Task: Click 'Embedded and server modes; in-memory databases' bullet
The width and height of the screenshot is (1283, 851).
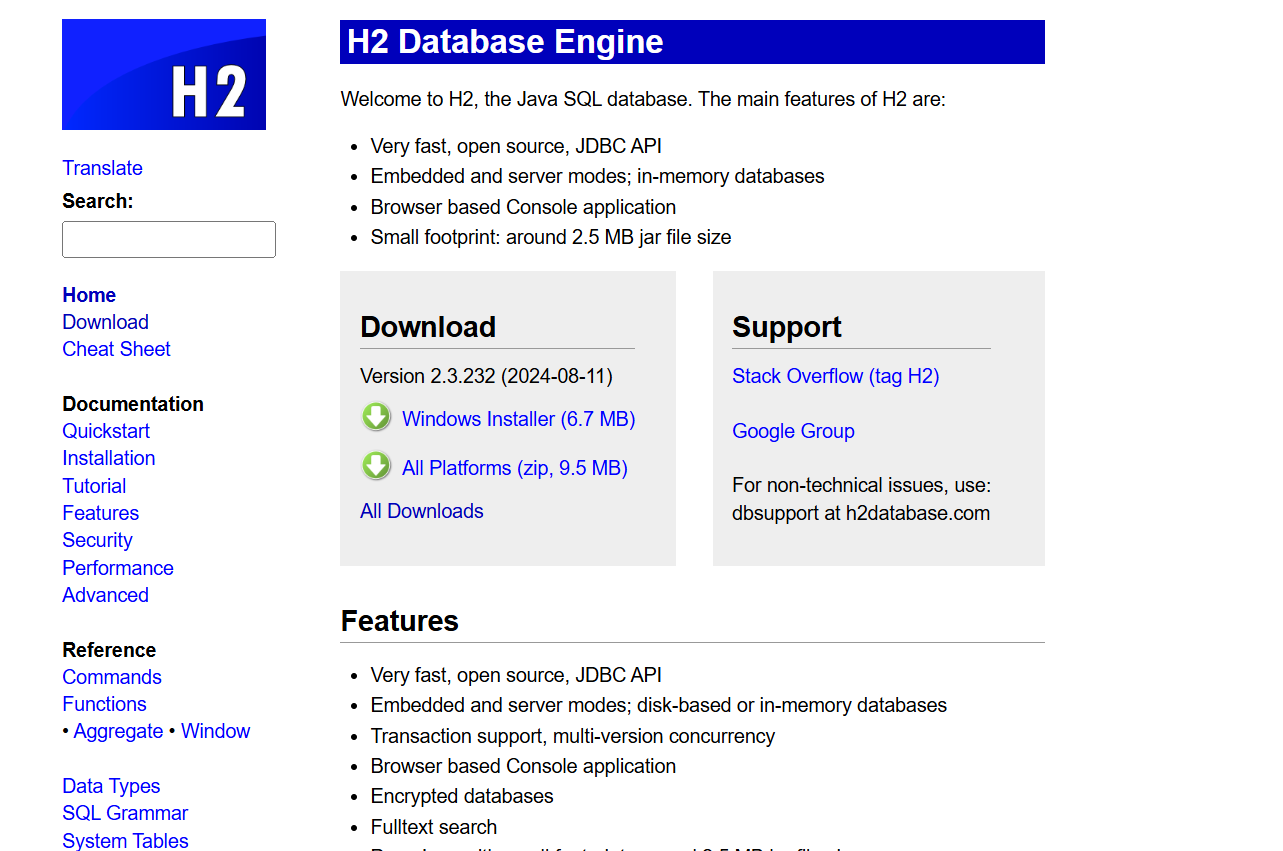Action: pyautogui.click(x=597, y=176)
